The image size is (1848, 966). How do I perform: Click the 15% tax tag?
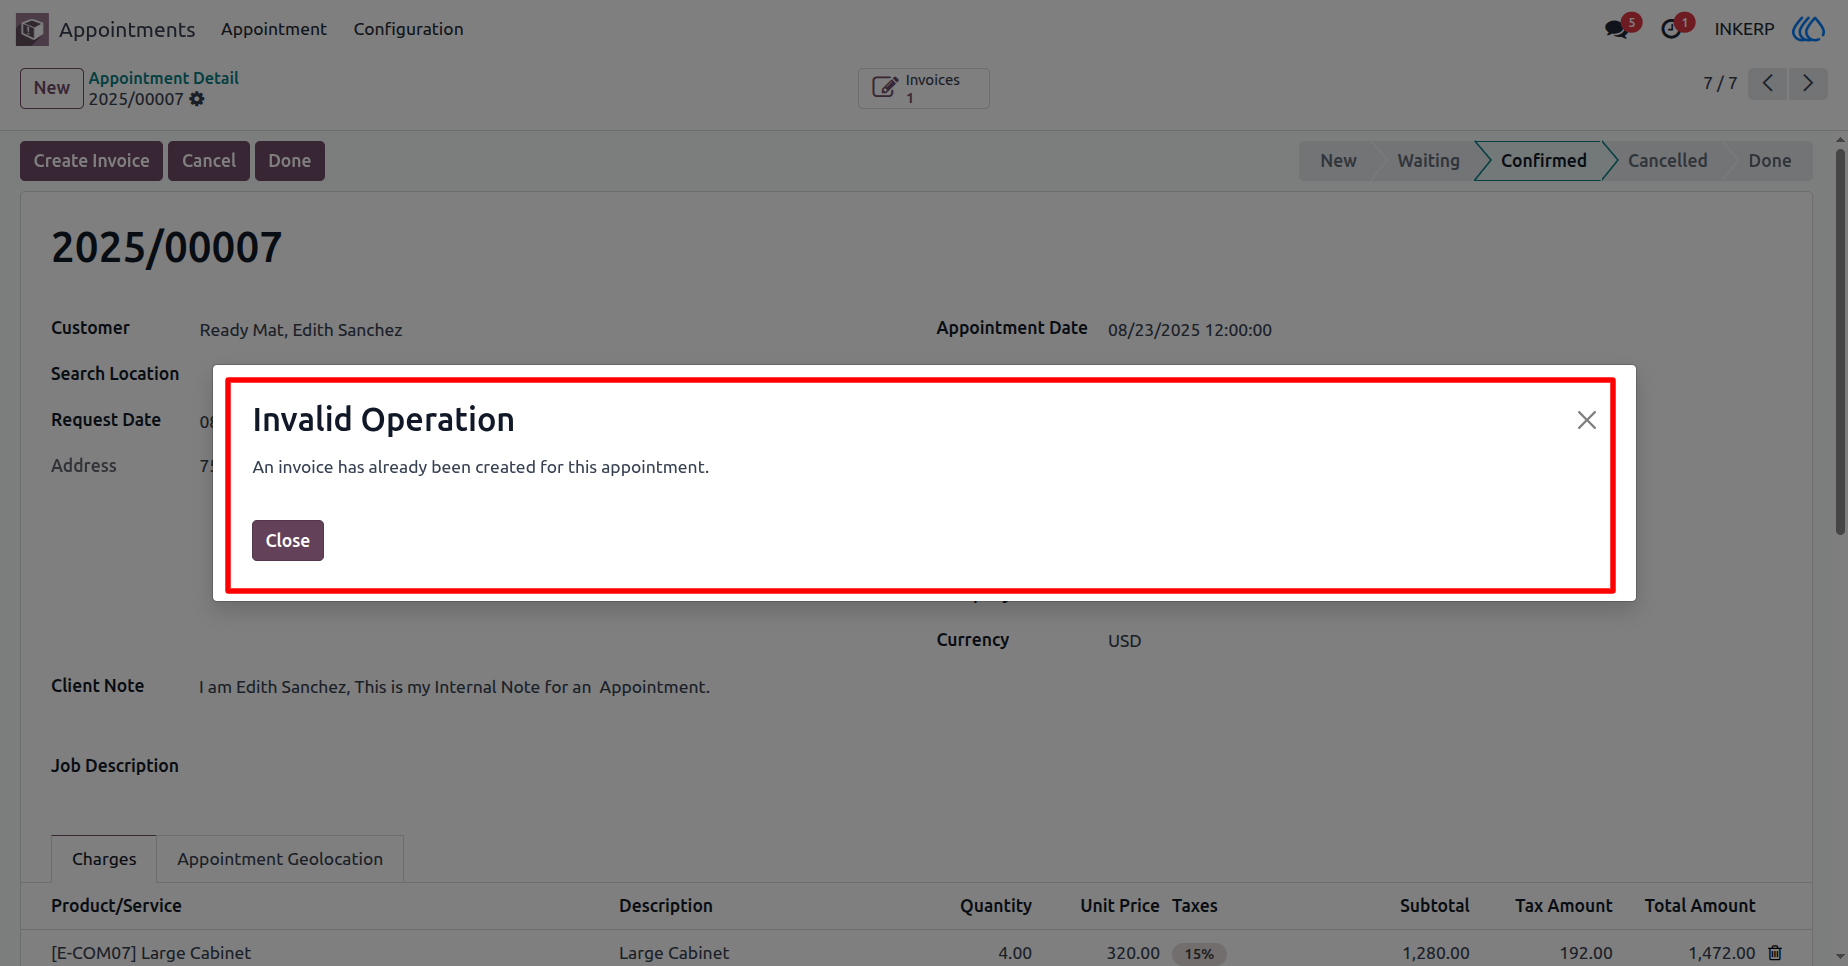1199,954
